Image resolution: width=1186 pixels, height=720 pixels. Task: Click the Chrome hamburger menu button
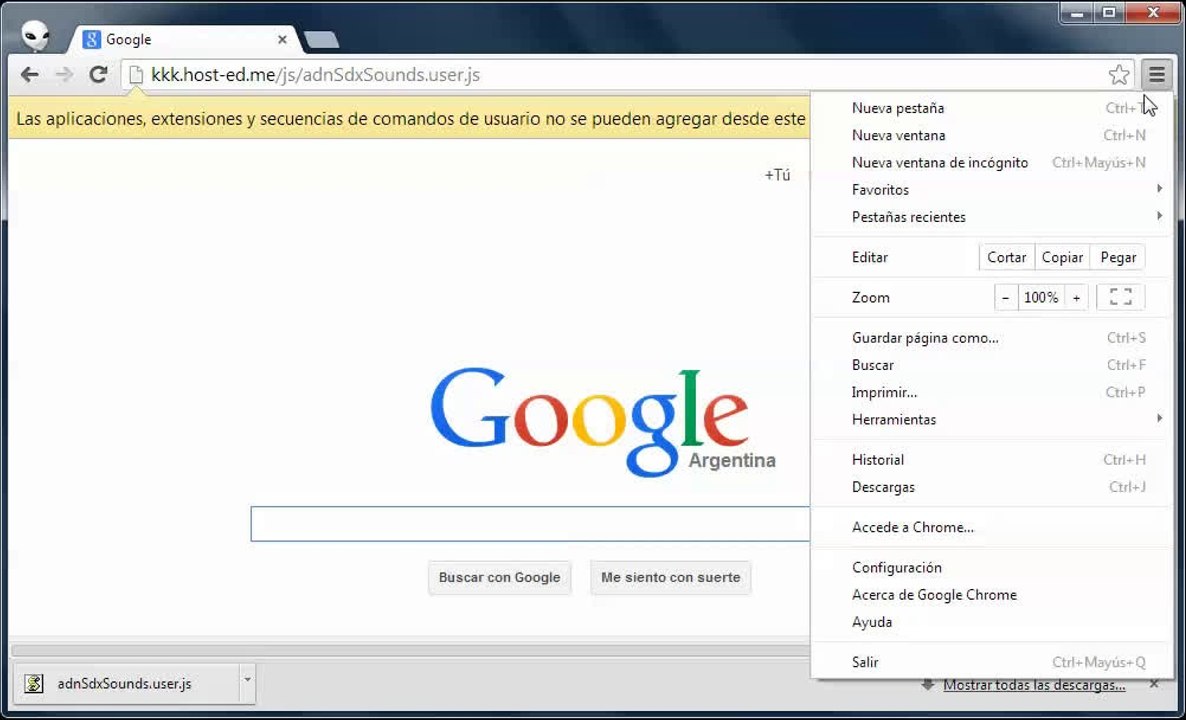coord(1157,74)
